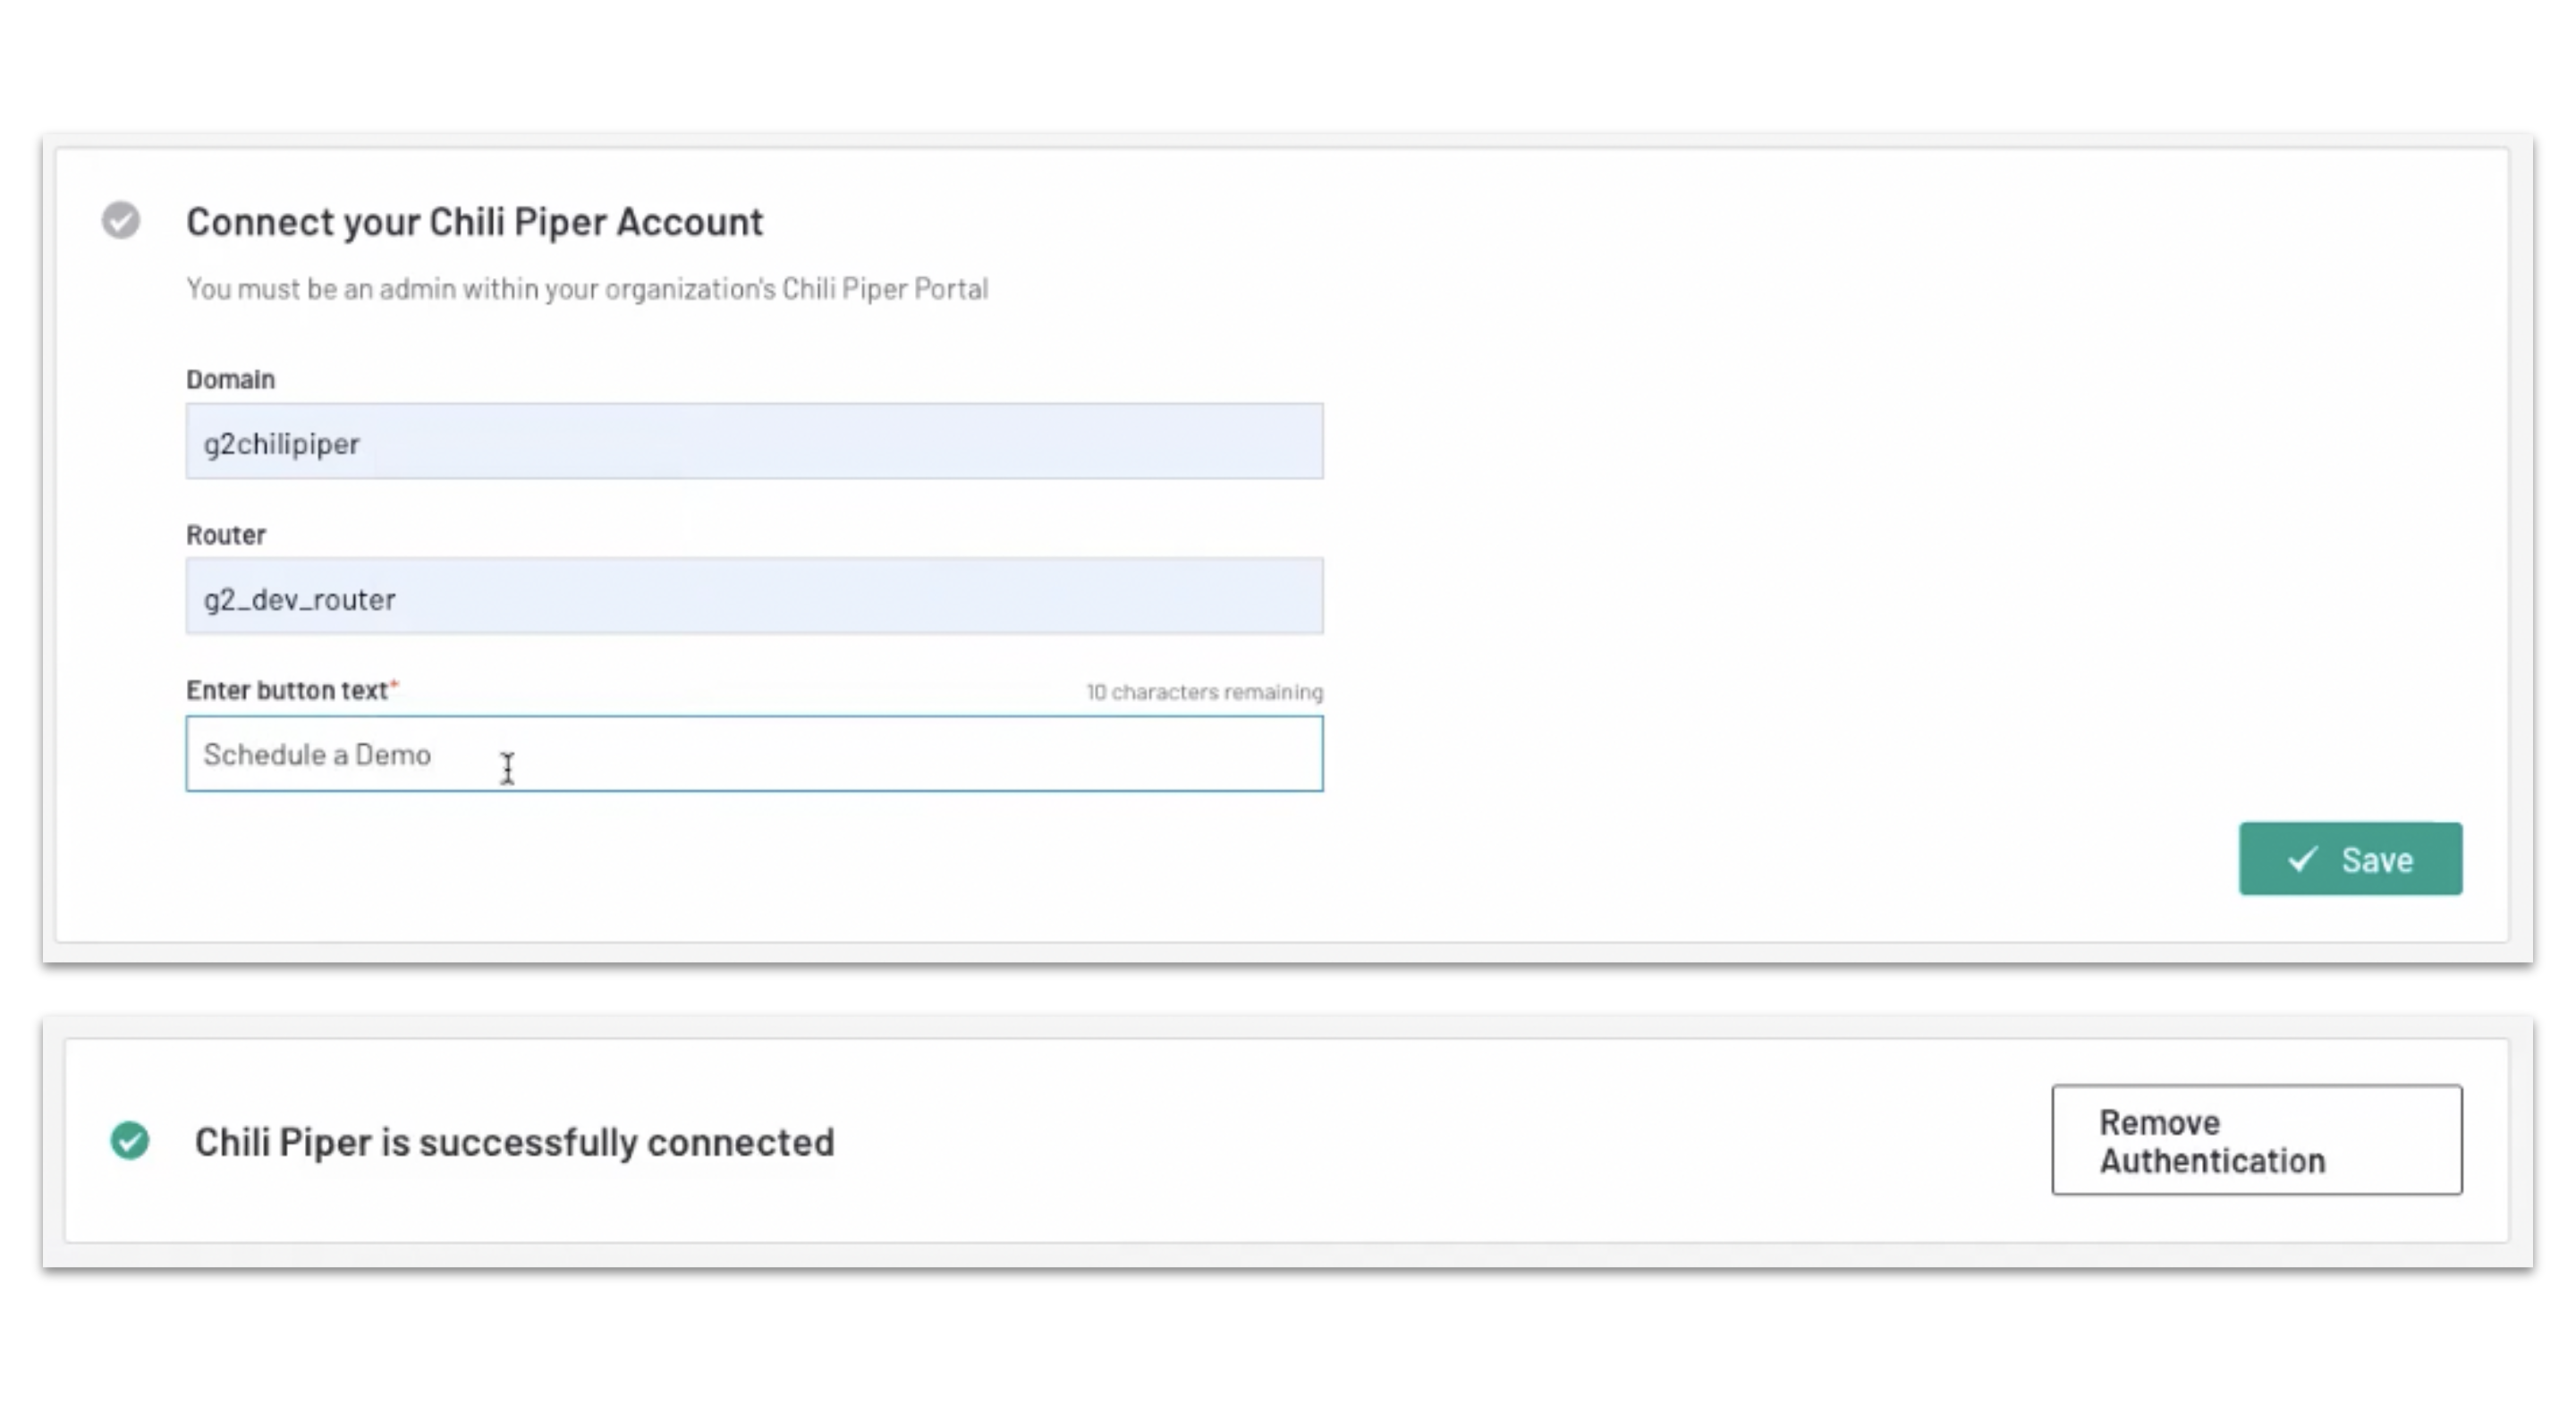2576x1420 pixels.
Task: Click the g2_dev_router value text
Action: pos(299,600)
